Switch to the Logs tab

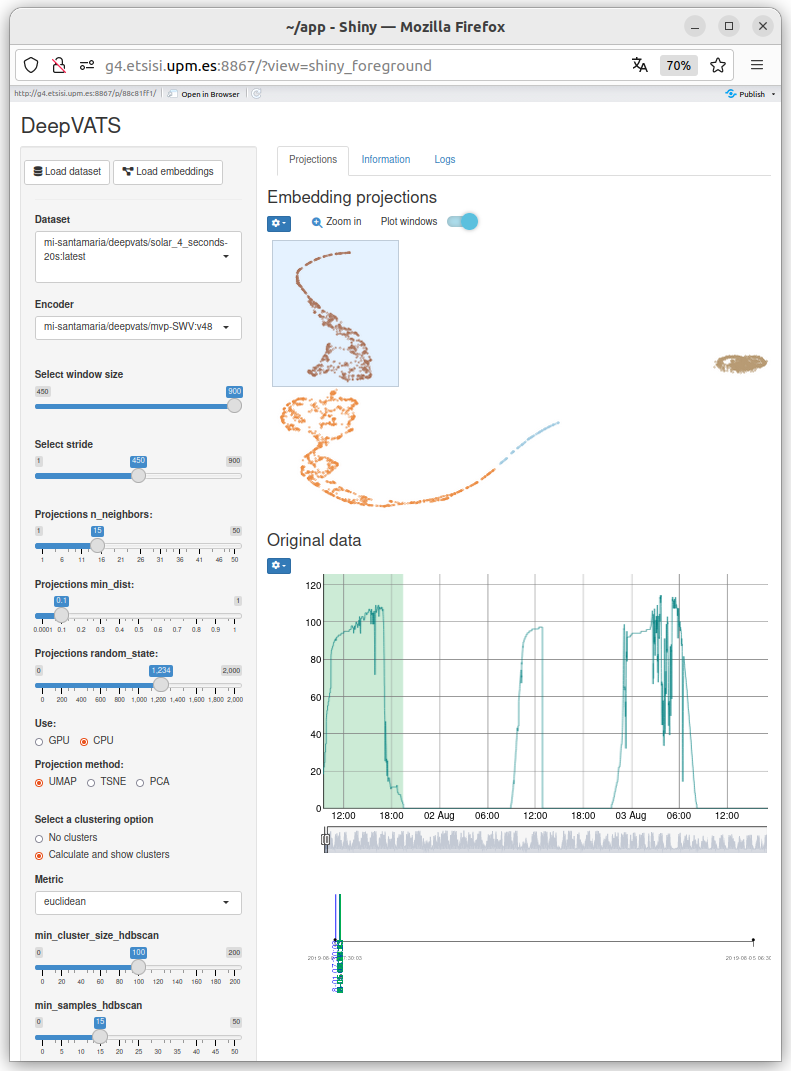tap(445, 160)
